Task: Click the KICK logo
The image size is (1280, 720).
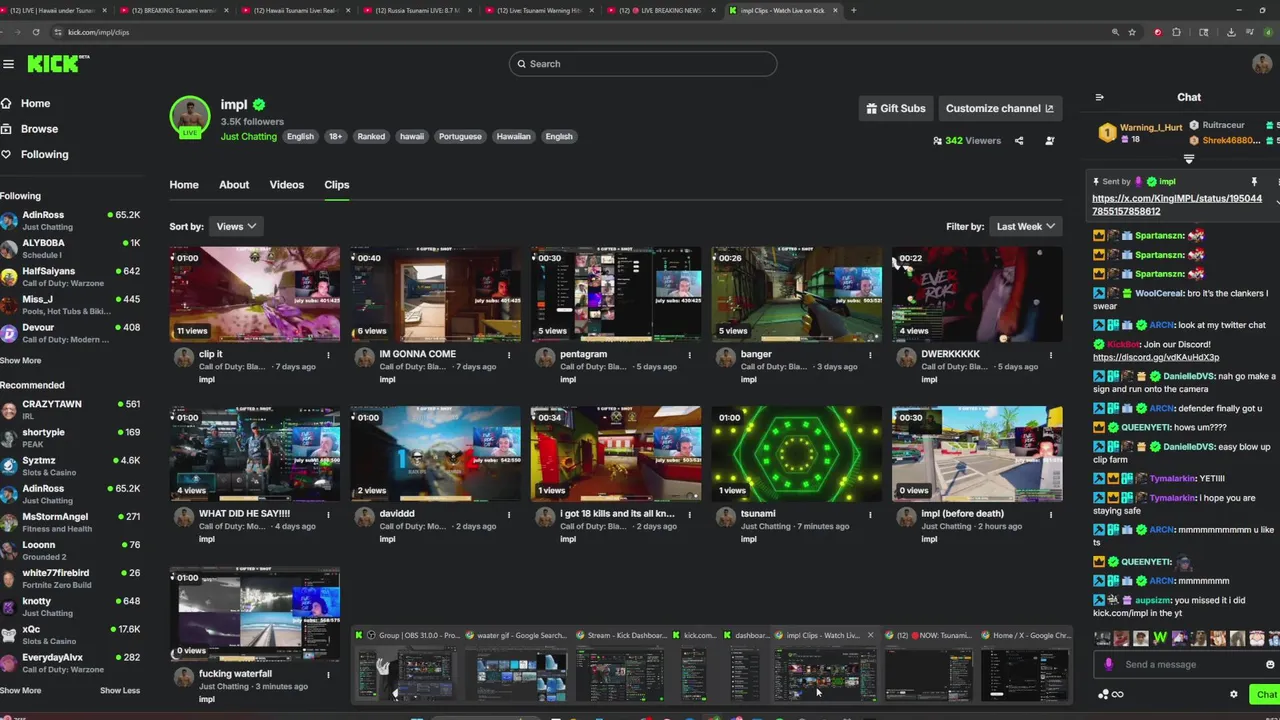Action: [x=58, y=64]
